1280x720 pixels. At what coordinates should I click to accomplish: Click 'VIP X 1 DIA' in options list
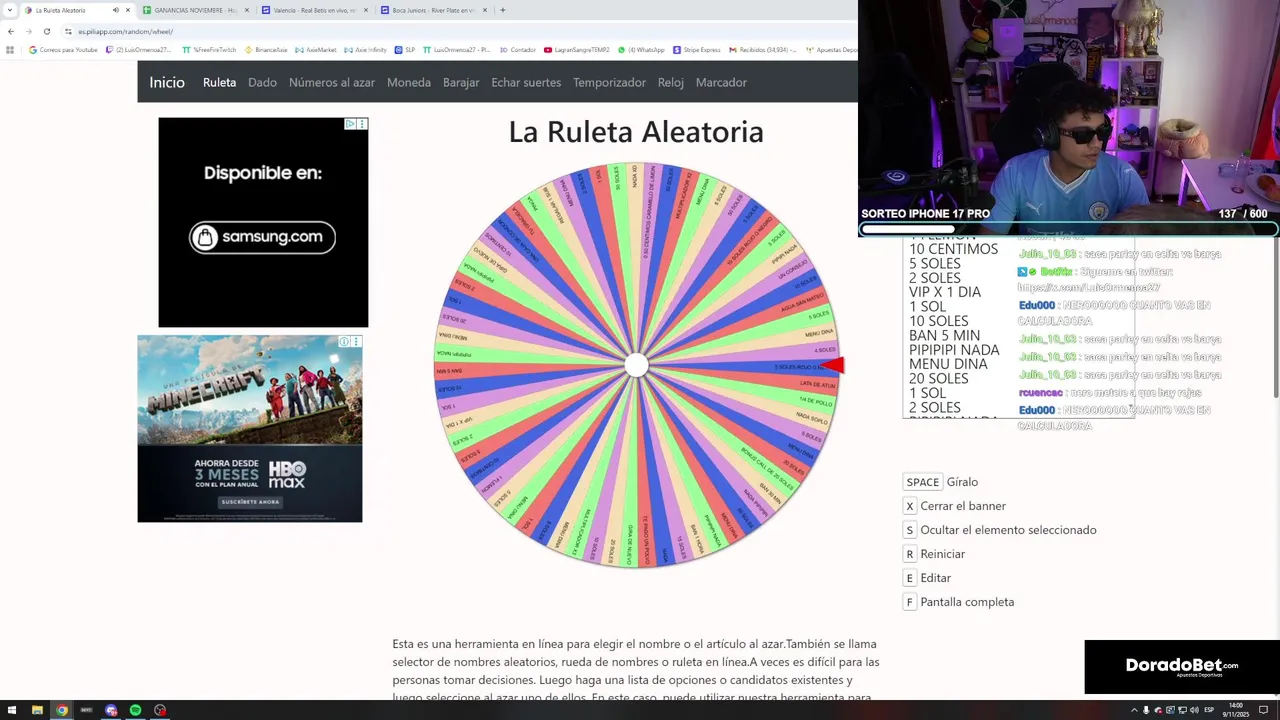pos(945,292)
